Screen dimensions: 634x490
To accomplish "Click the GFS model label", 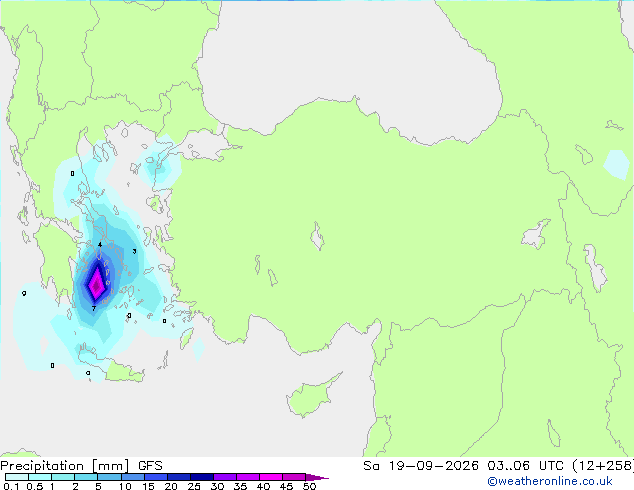I will click(150, 466).
